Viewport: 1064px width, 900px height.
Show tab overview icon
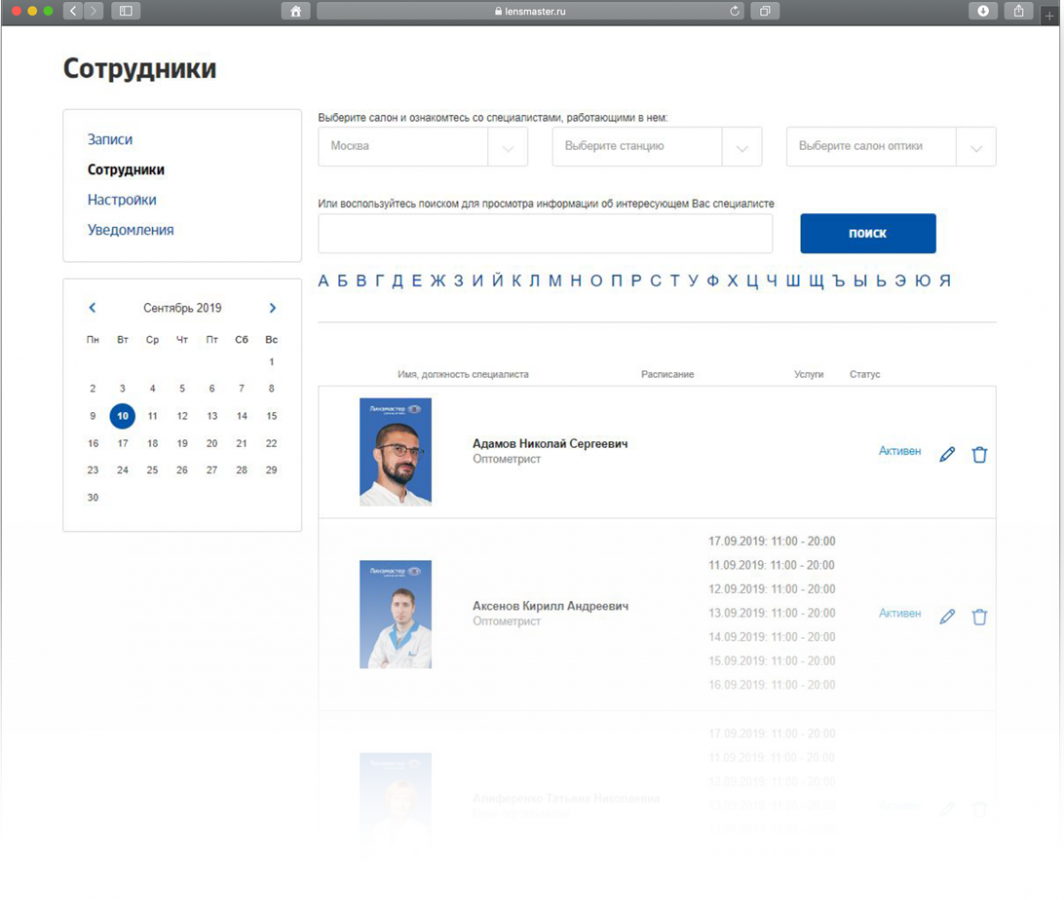tap(765, 11)
